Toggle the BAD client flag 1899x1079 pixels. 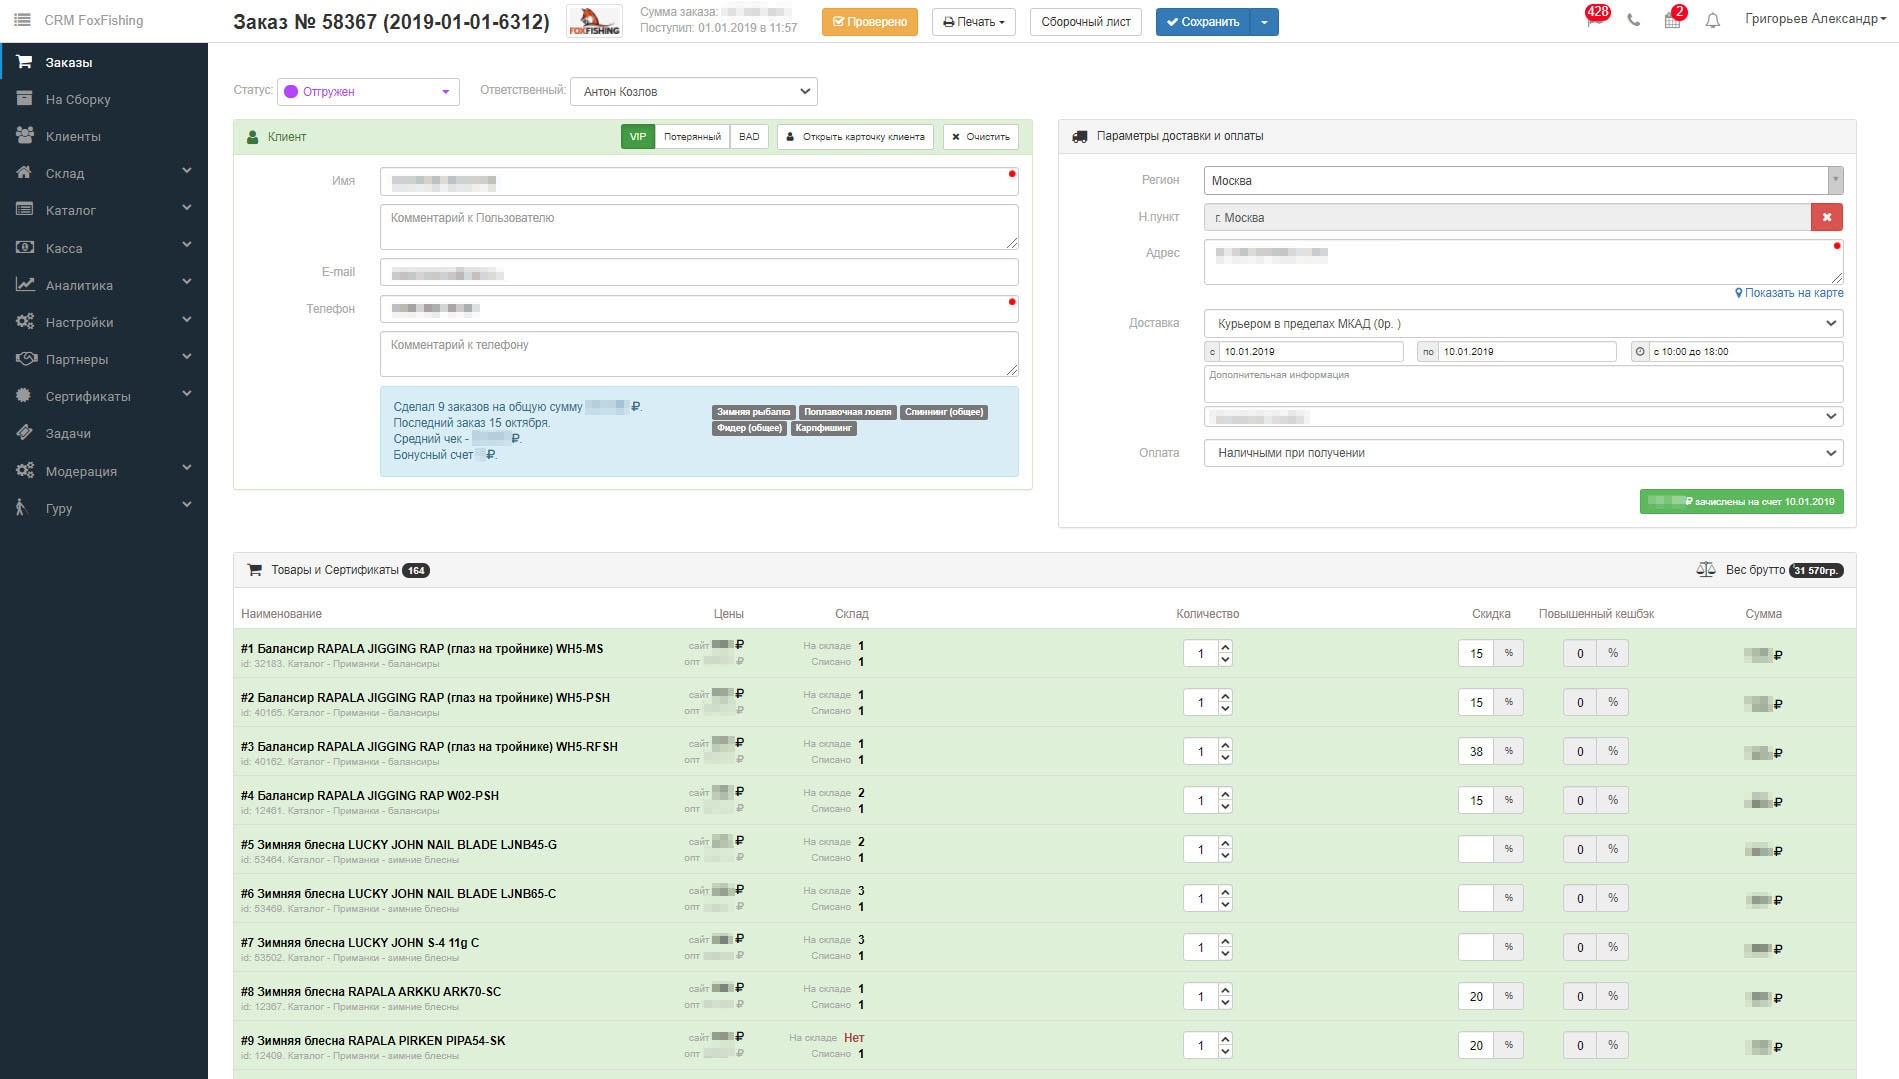(x=749, y=137)
